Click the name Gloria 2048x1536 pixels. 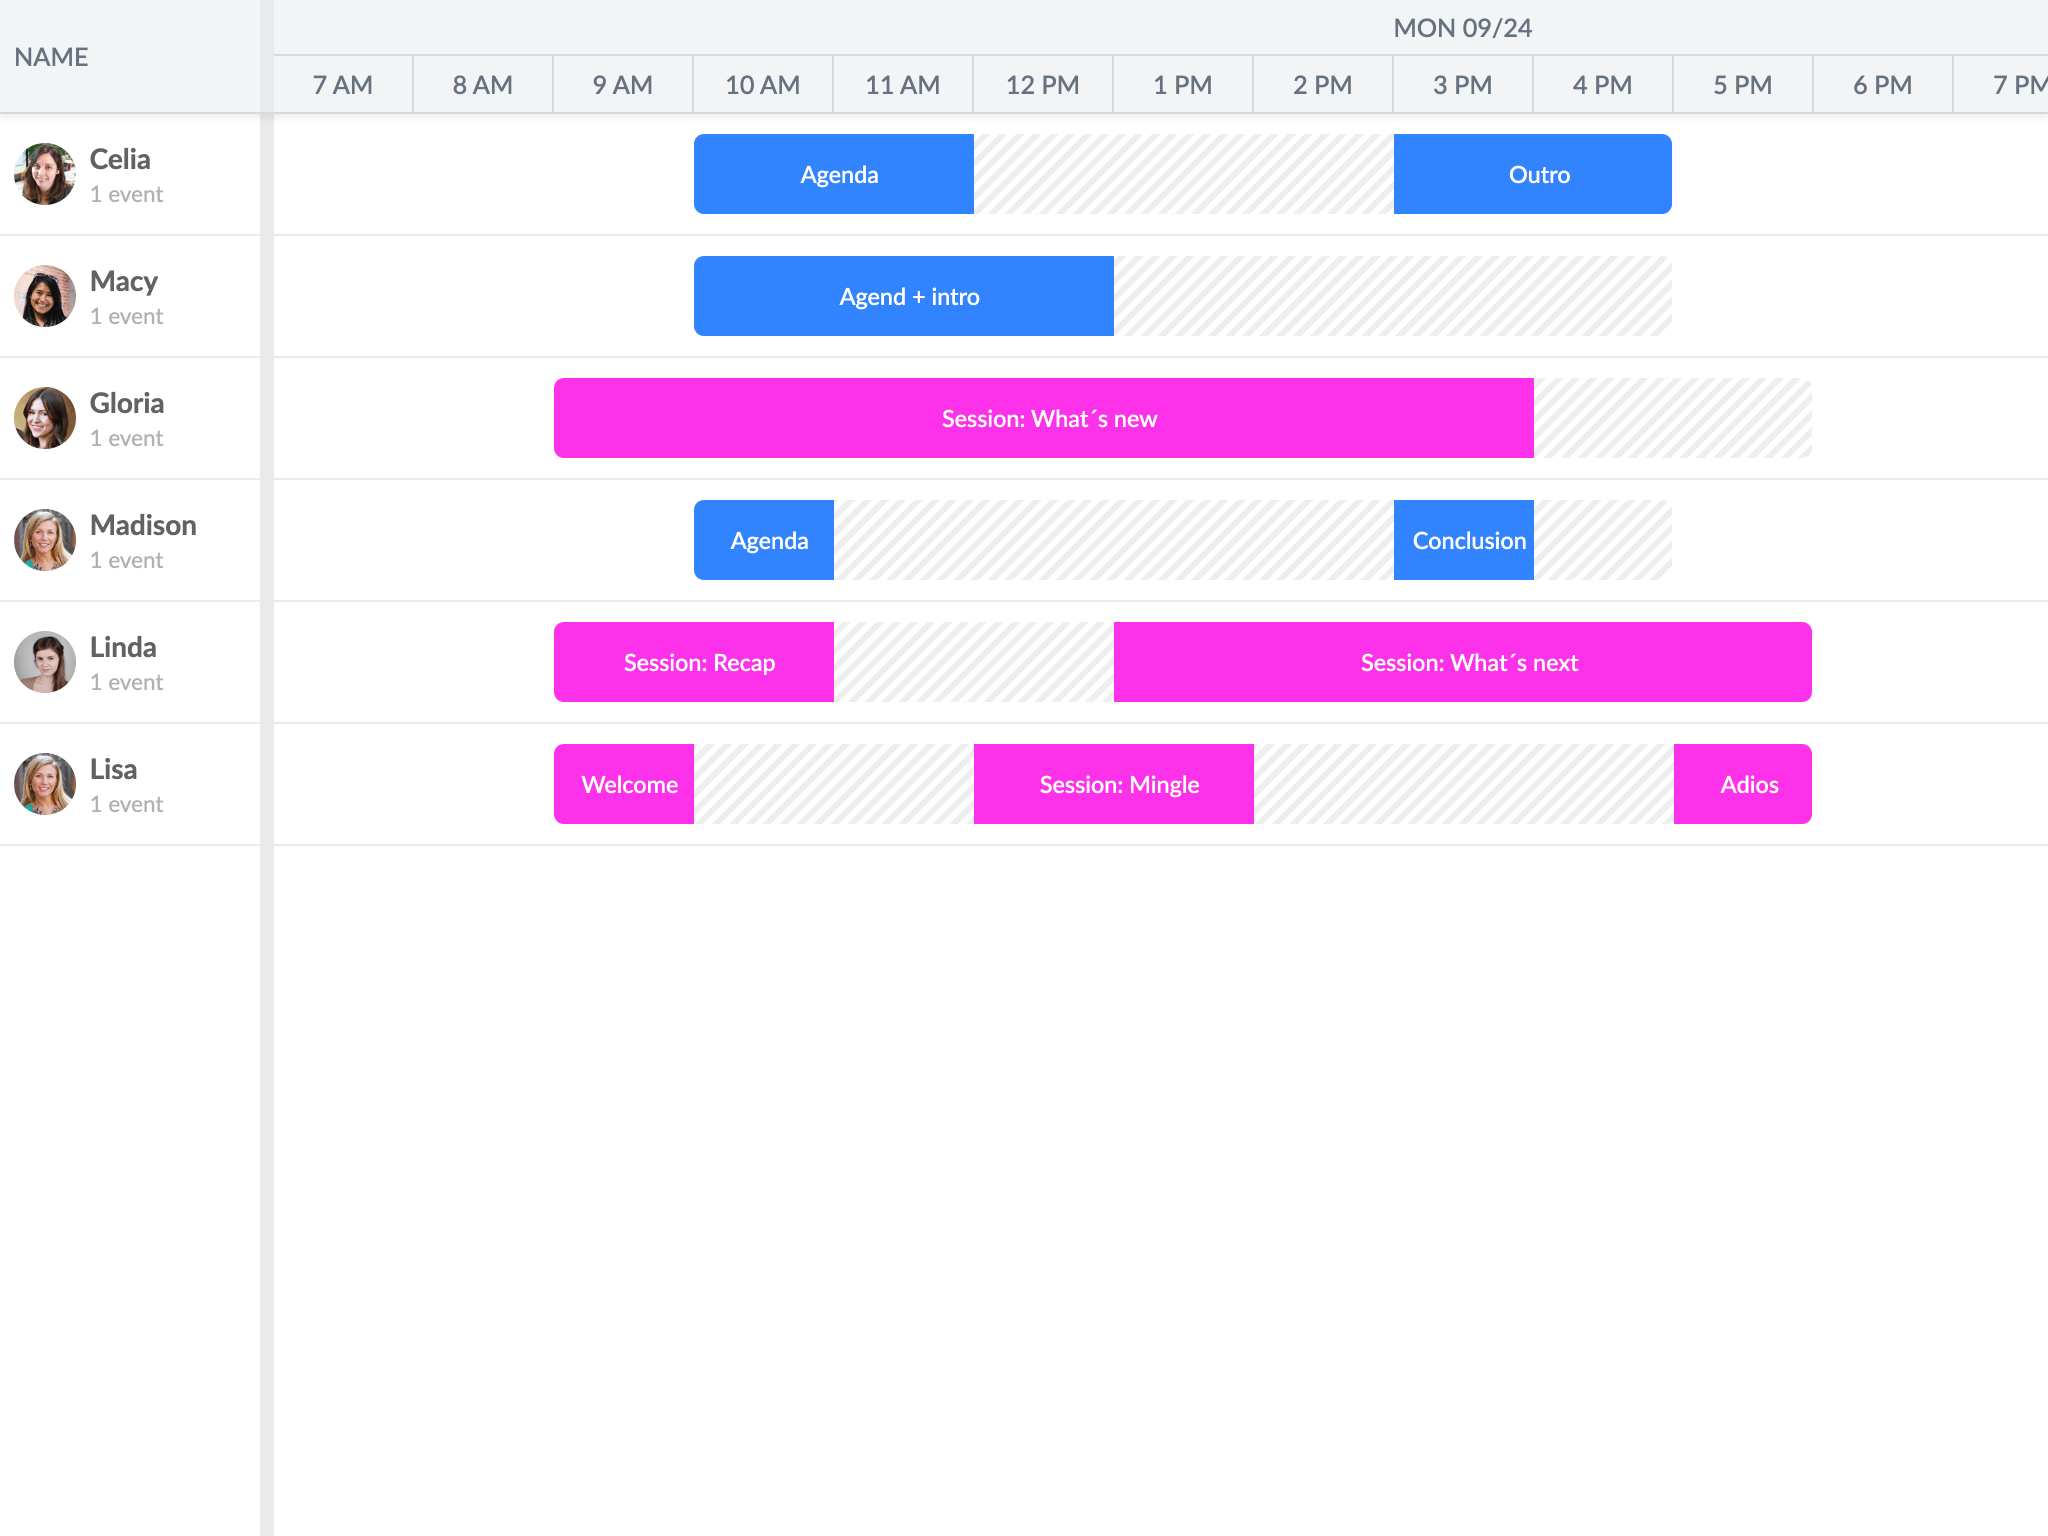[127, 403]
